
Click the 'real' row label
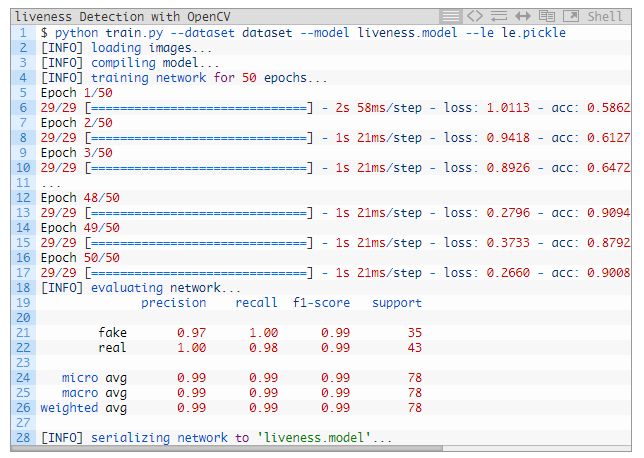point(113,348)
